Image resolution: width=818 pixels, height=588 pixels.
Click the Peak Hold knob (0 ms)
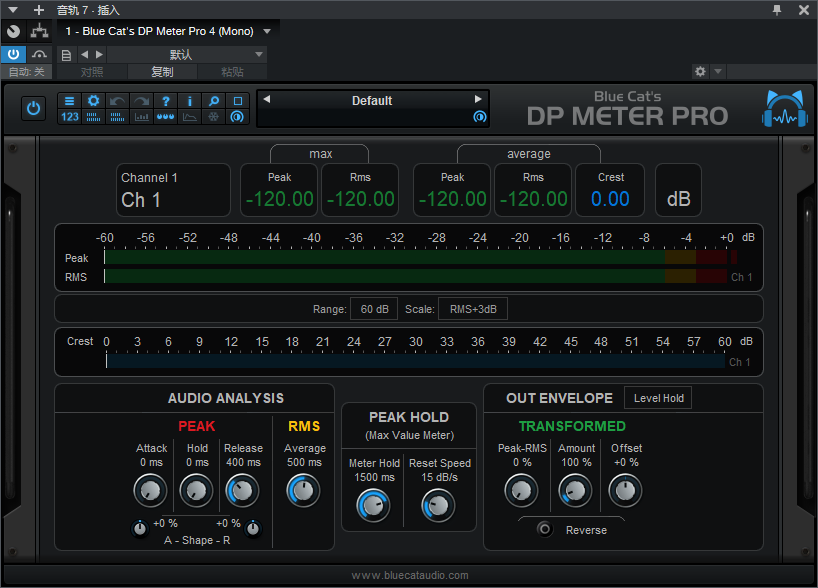pos(196,490)
